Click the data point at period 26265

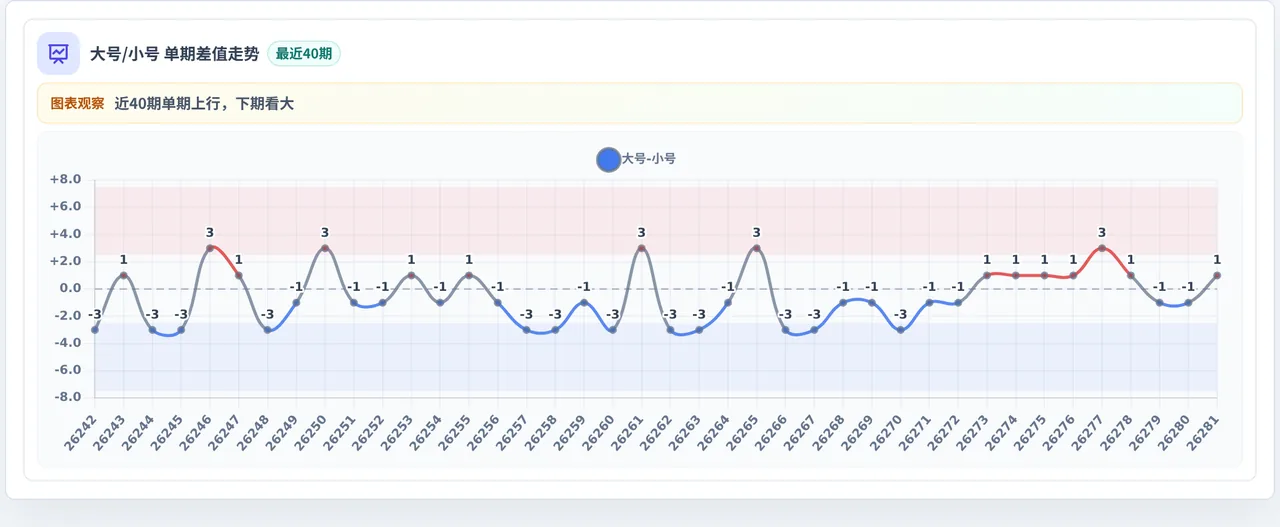pos(756,248)
